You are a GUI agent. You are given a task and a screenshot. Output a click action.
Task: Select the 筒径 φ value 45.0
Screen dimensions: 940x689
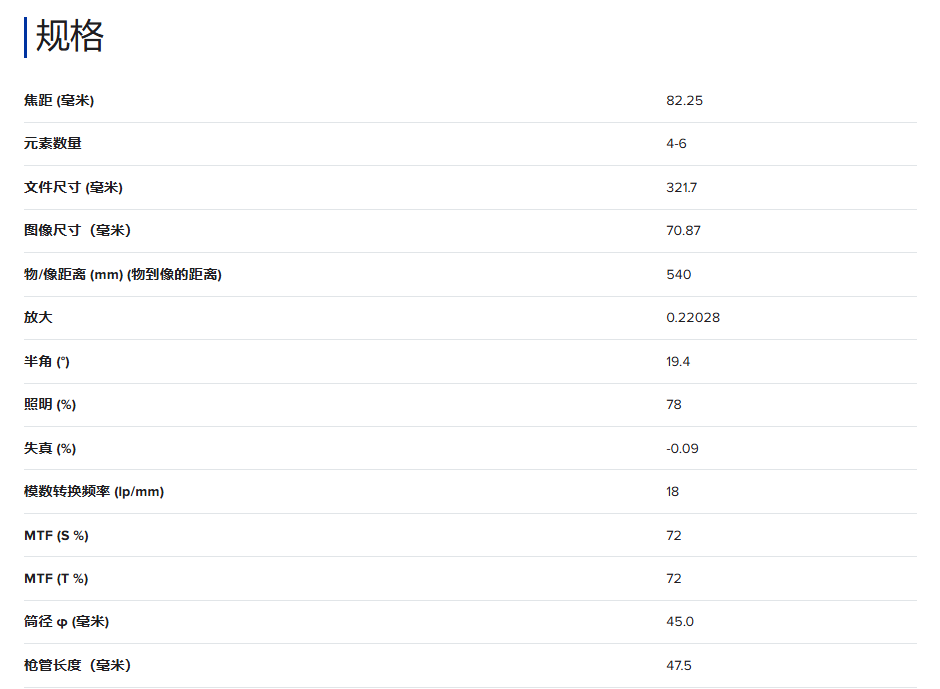(680, 622)
